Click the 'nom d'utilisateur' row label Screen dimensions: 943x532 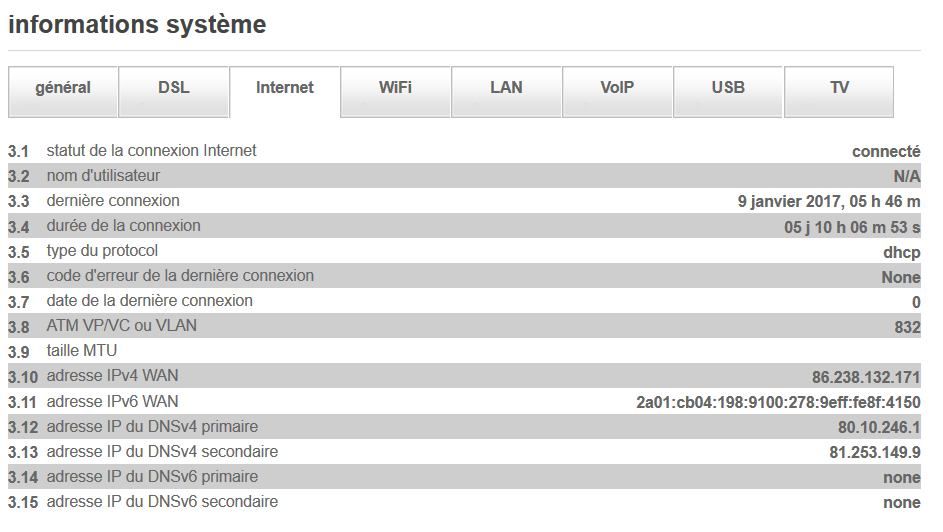(103, 176)
